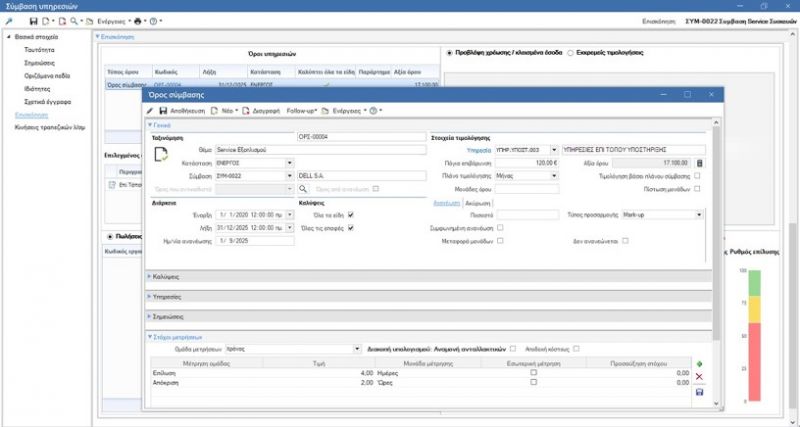Viewport: 800px width, 427px height.
Task: Open the Follow-up menu in dialog toolbar
Action: (x=302, y=111)
